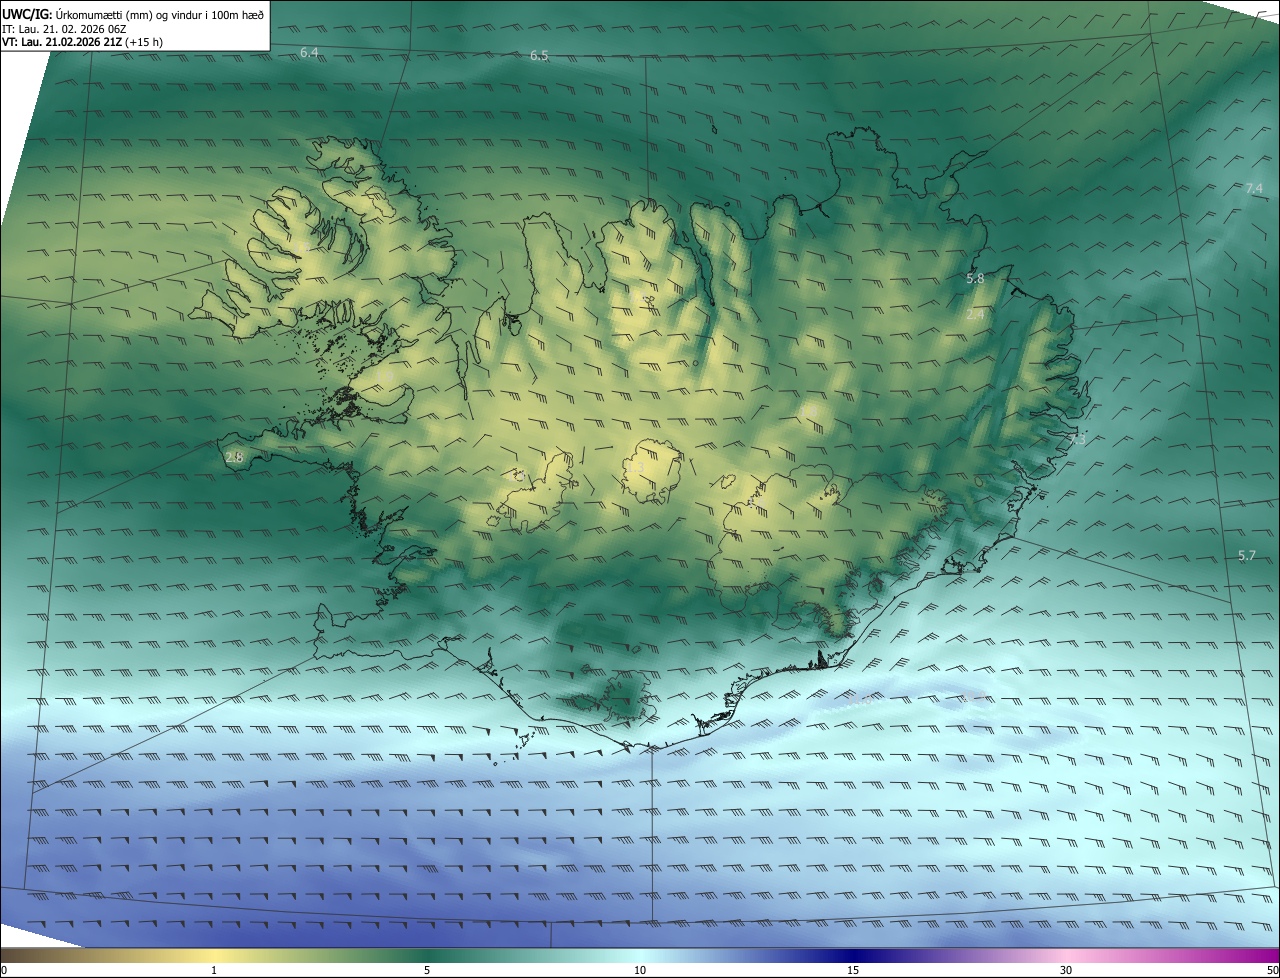Click the value label '5.7' on the map
Viewport: 1280px width, 978px height.
coord(1246,555)
